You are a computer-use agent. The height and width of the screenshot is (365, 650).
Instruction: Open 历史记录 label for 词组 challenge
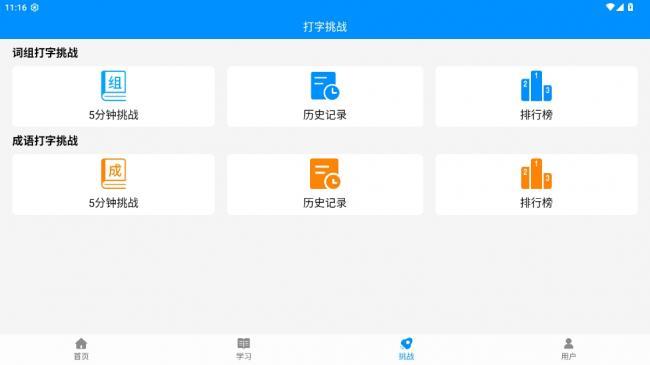(x=325, y=115)
